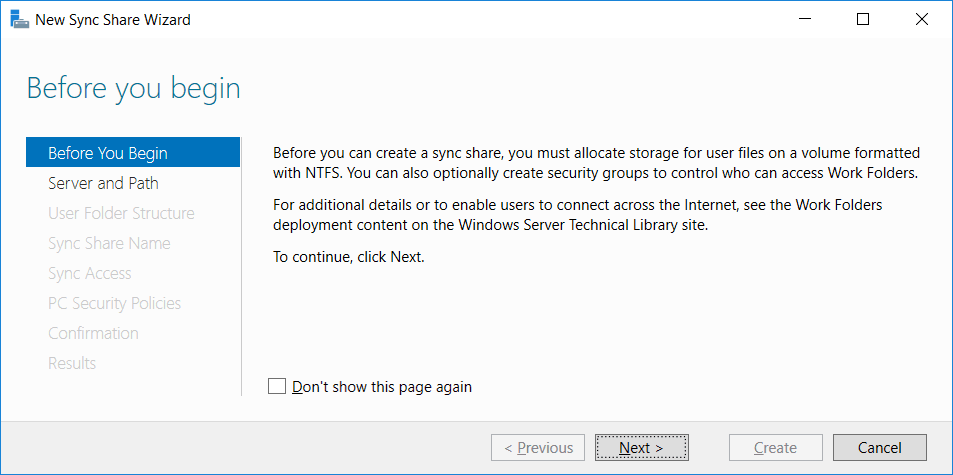
Task: Click the large Before you begin heading
Action: [x=134, y=88]
